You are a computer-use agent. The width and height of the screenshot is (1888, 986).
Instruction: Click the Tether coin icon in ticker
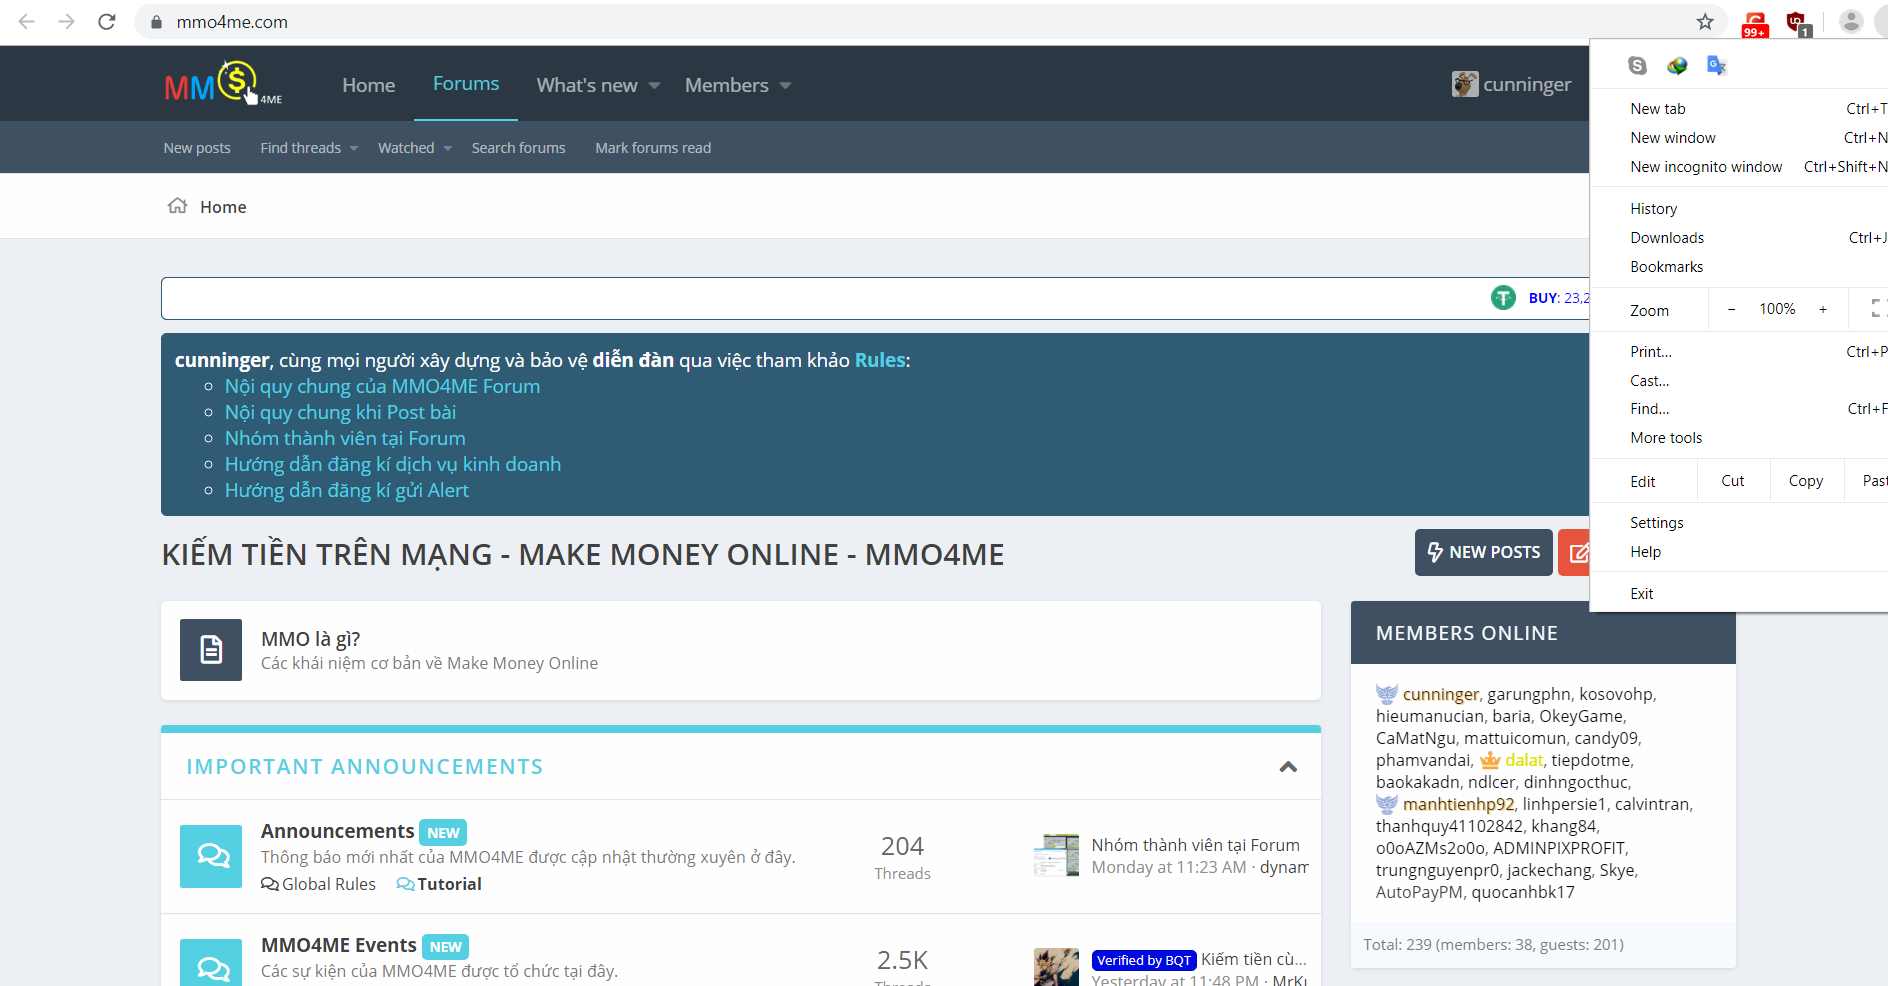pyautogui.click(x=1503, y=298)
